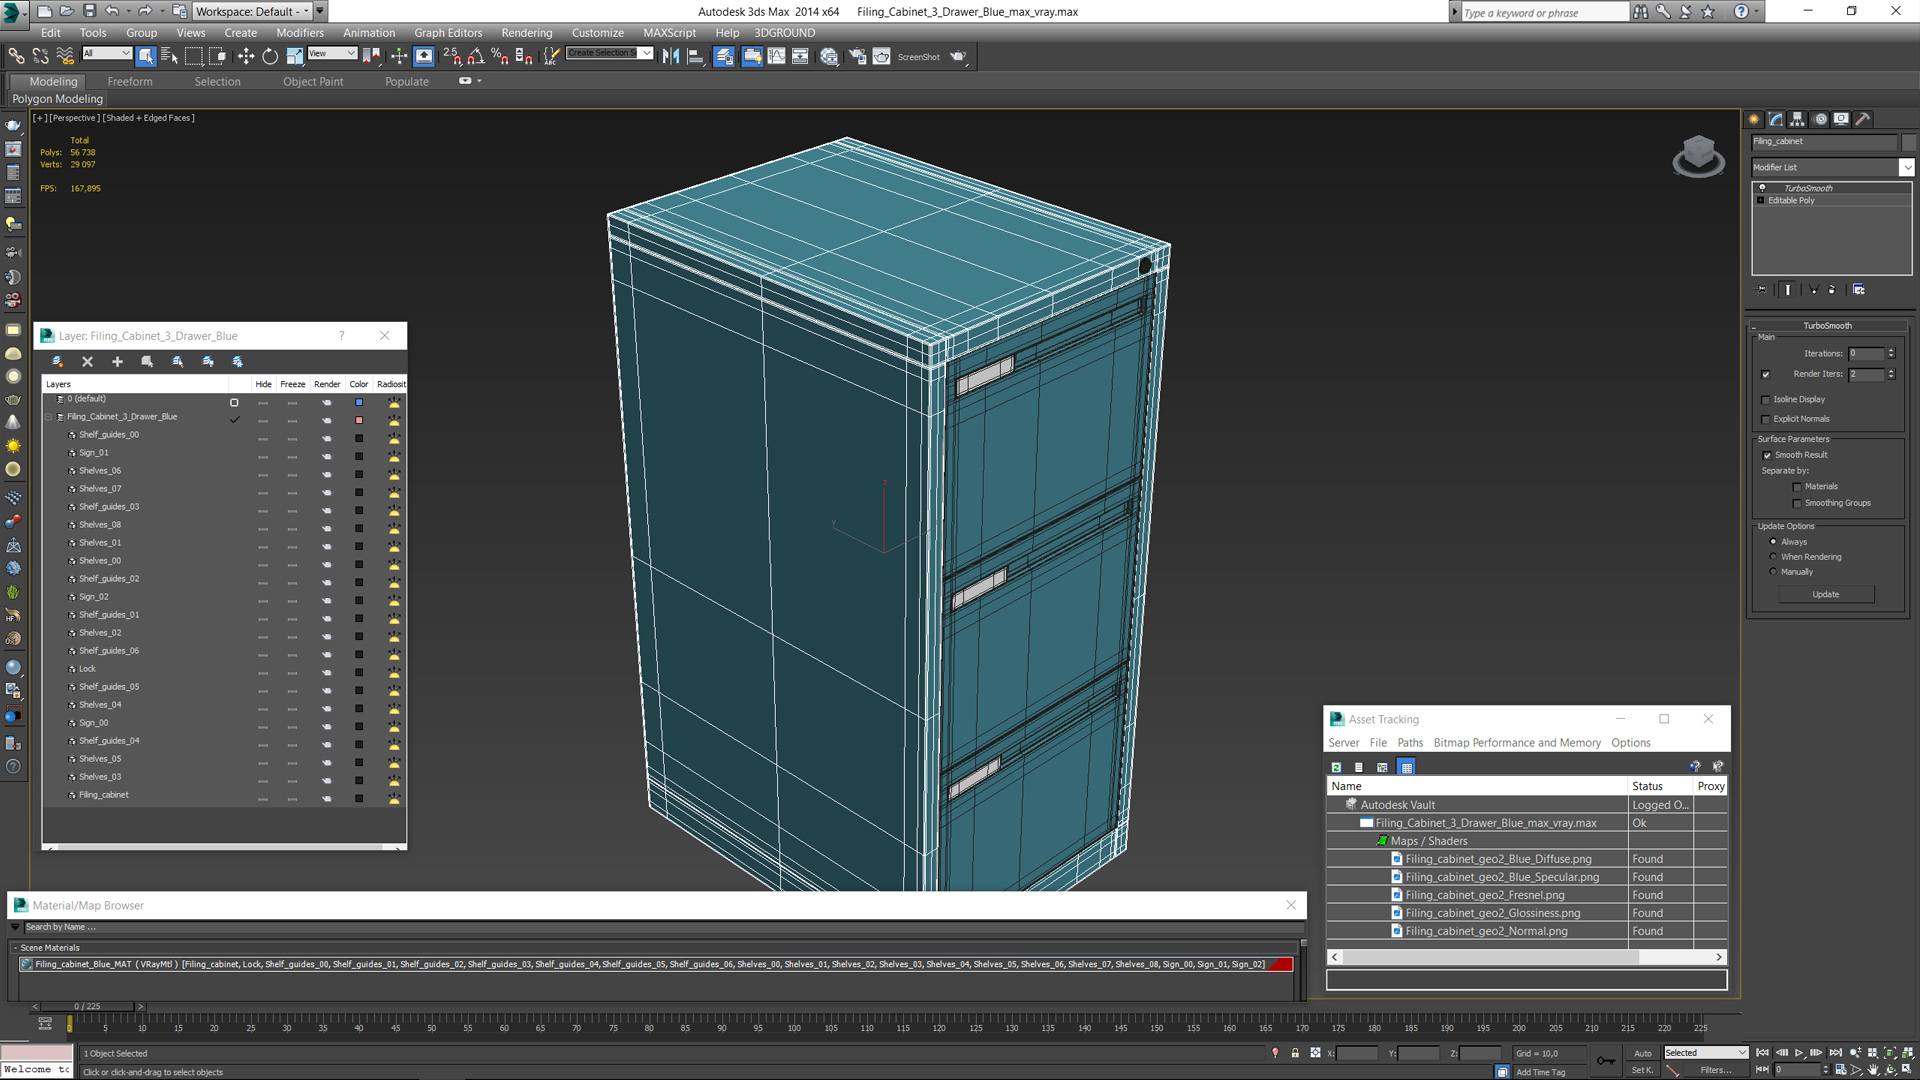Open the Curve Editor icon
This screenshot has width=1920, height=1080.
(x=776, y=57)
